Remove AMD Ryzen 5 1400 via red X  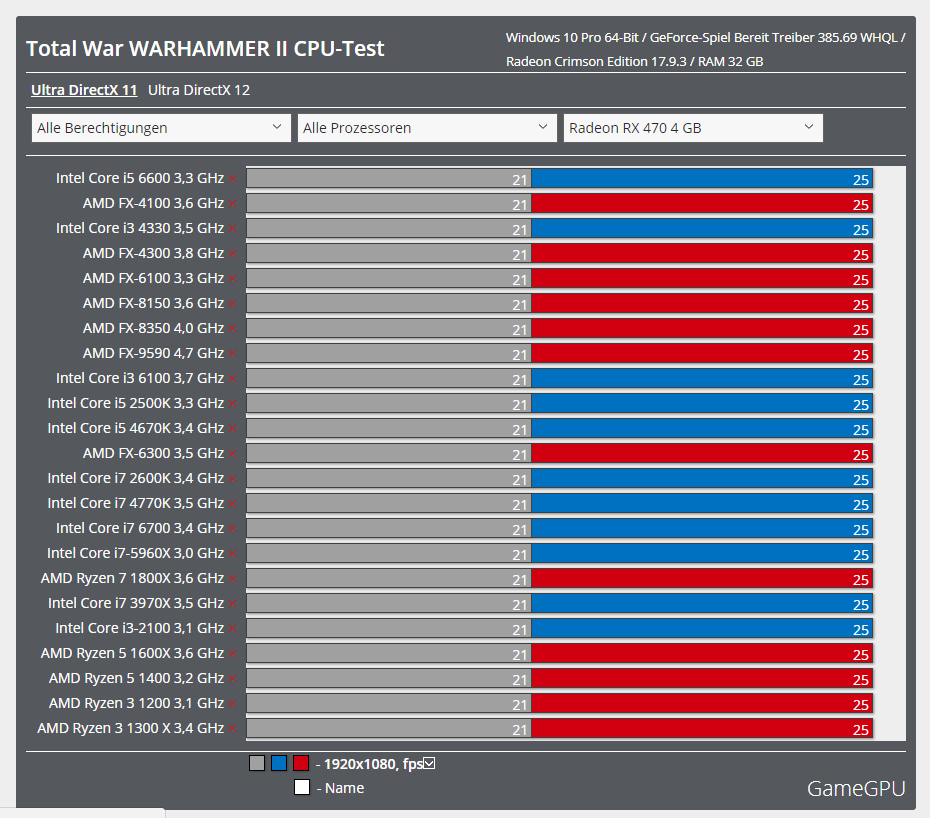pyautogui.click(x=232, y=679)
